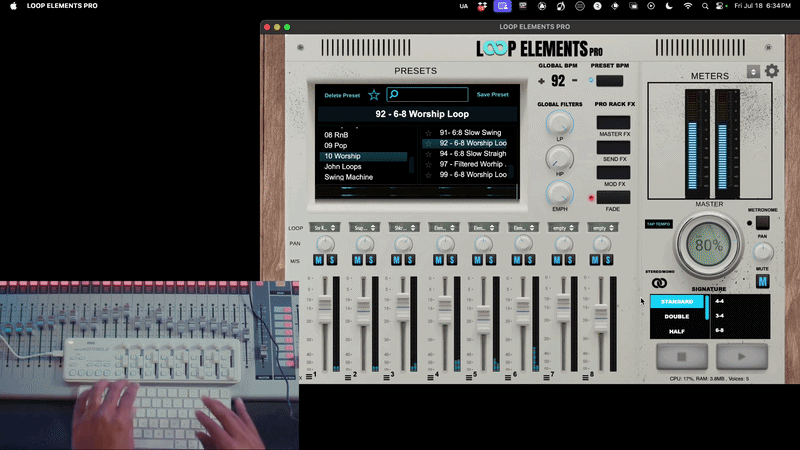800x450 pixels.
Task: Open the up-down selector beside Meters gear
Action: [753, 71]
